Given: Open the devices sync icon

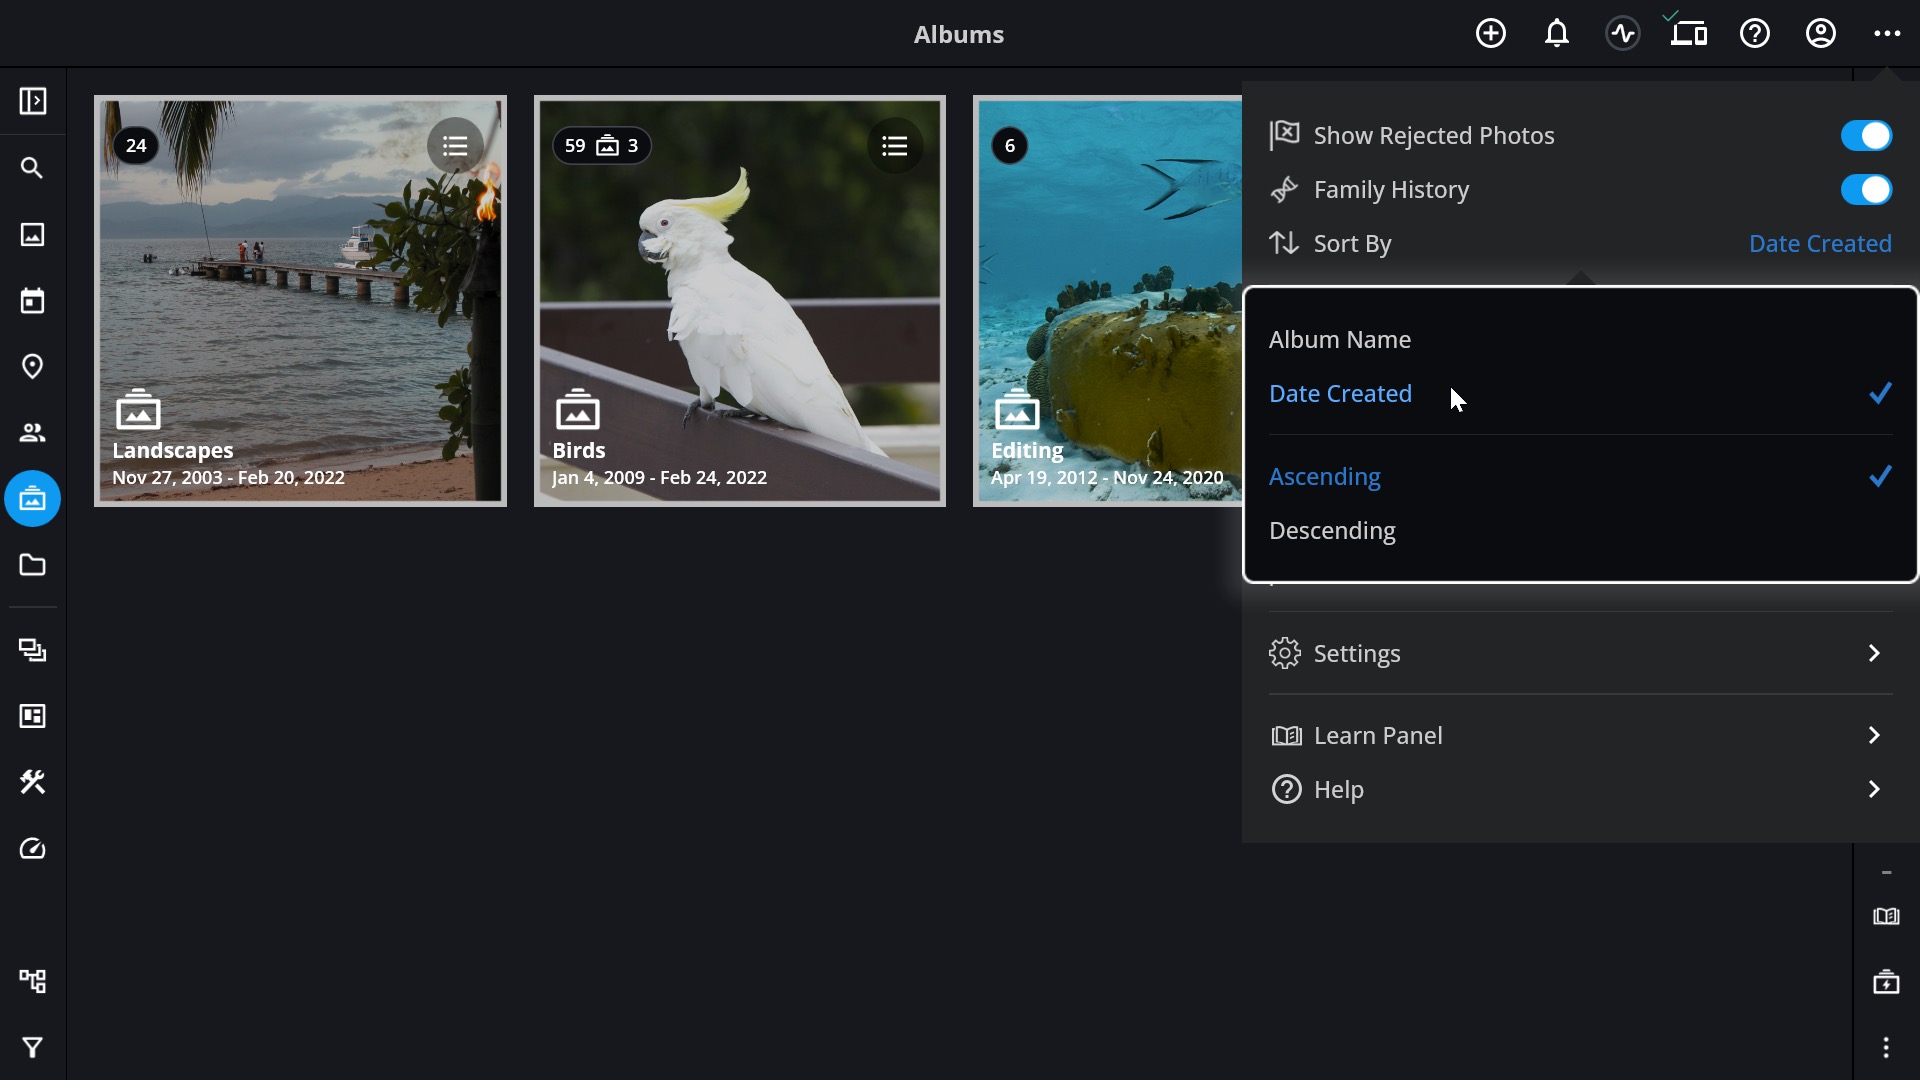Looking at the screenshot, I should pos(1688,33).
